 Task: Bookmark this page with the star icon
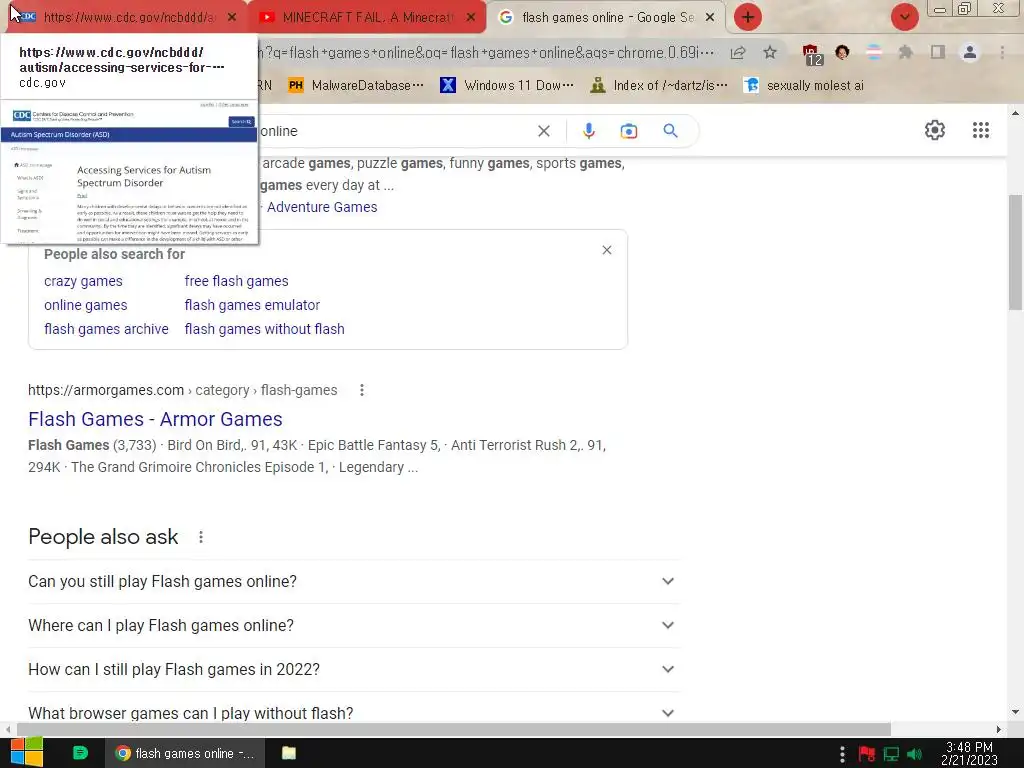click(770, 52)
